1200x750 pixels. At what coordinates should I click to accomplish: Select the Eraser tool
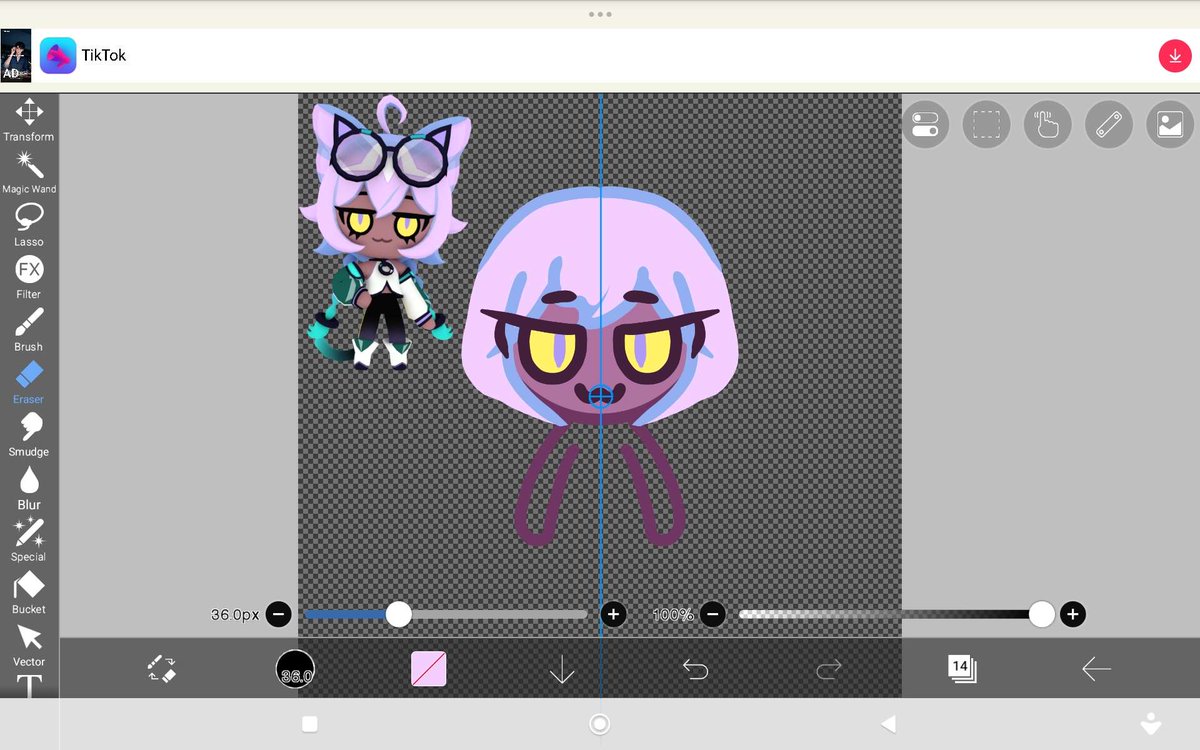tap(29, 382)
